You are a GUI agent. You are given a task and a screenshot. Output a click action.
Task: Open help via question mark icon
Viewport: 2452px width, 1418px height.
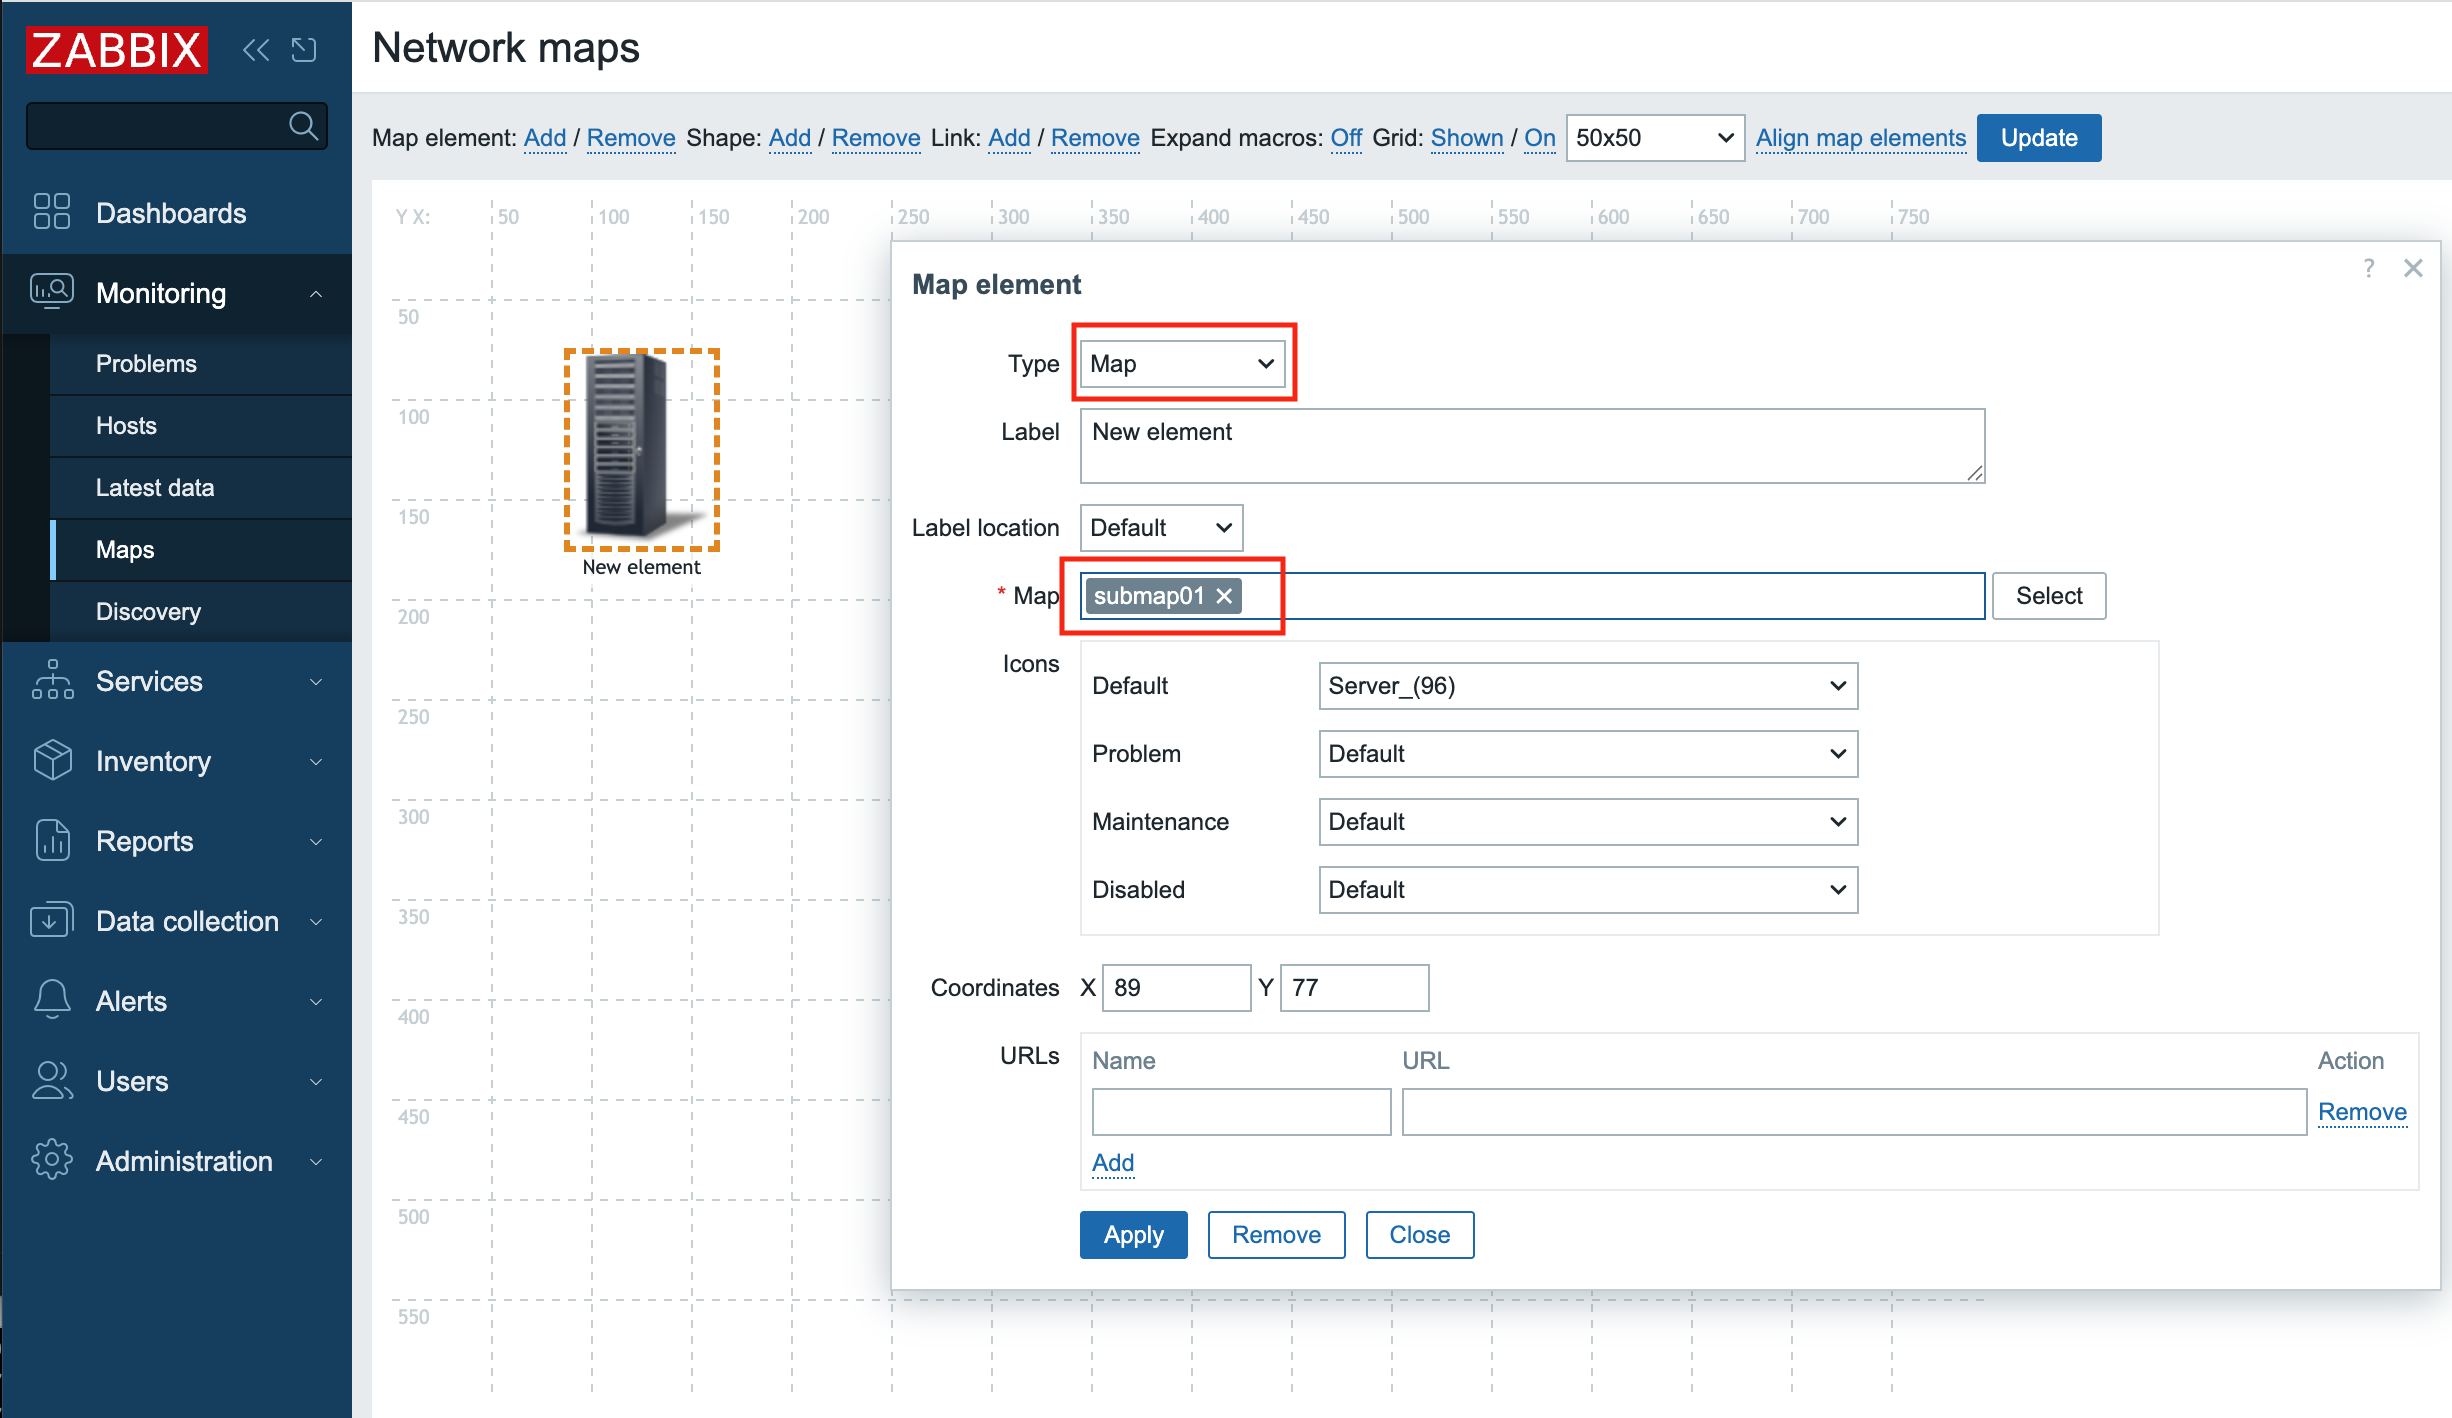click(2368, 268)
